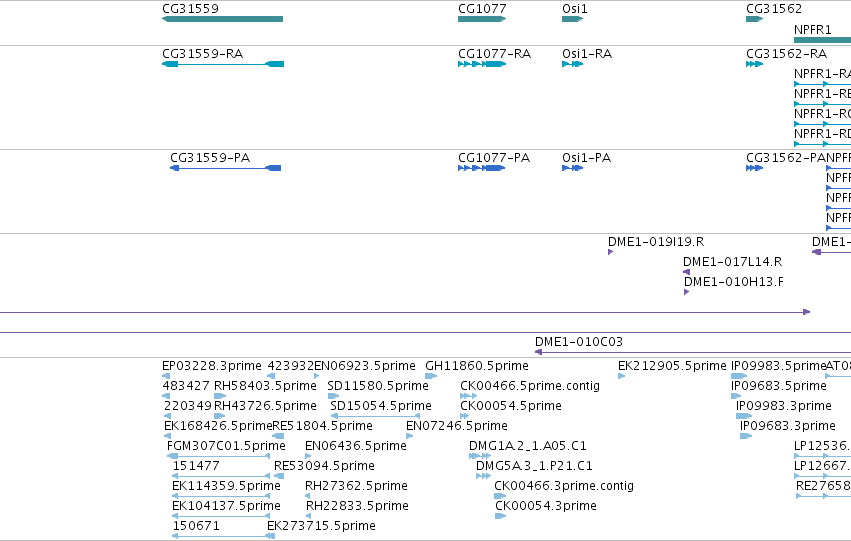
Task: Click the DME1-010C03 BAC label
Action: tap(579, 342)
